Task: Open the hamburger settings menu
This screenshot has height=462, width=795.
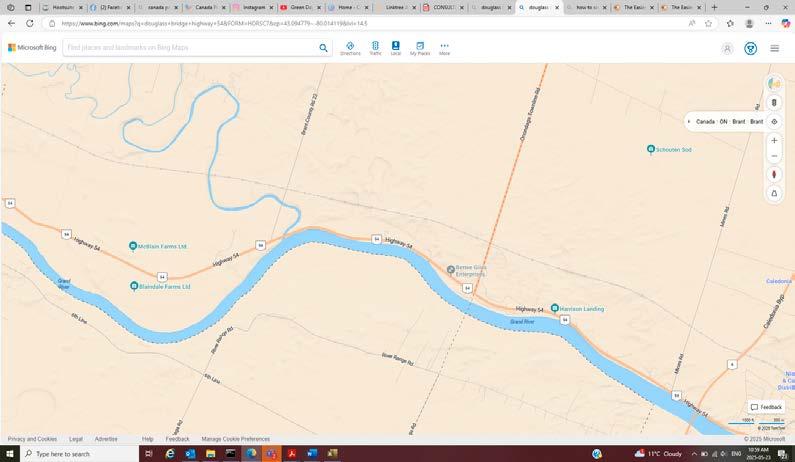Action: click(774, 48)
